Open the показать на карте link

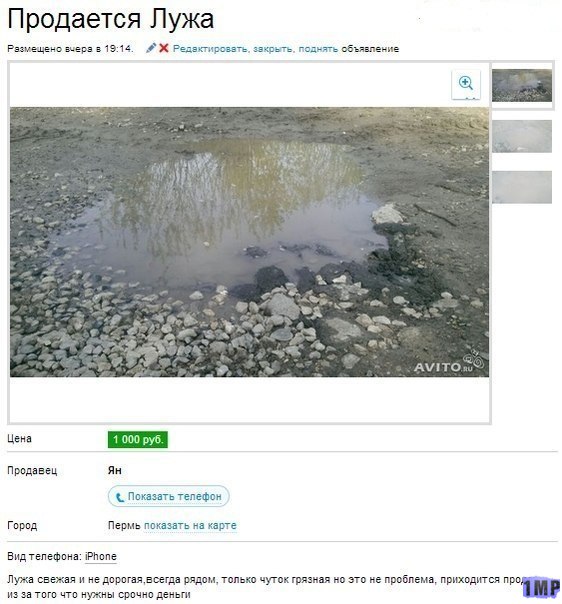pyautogui.click(x=190, y=525)
